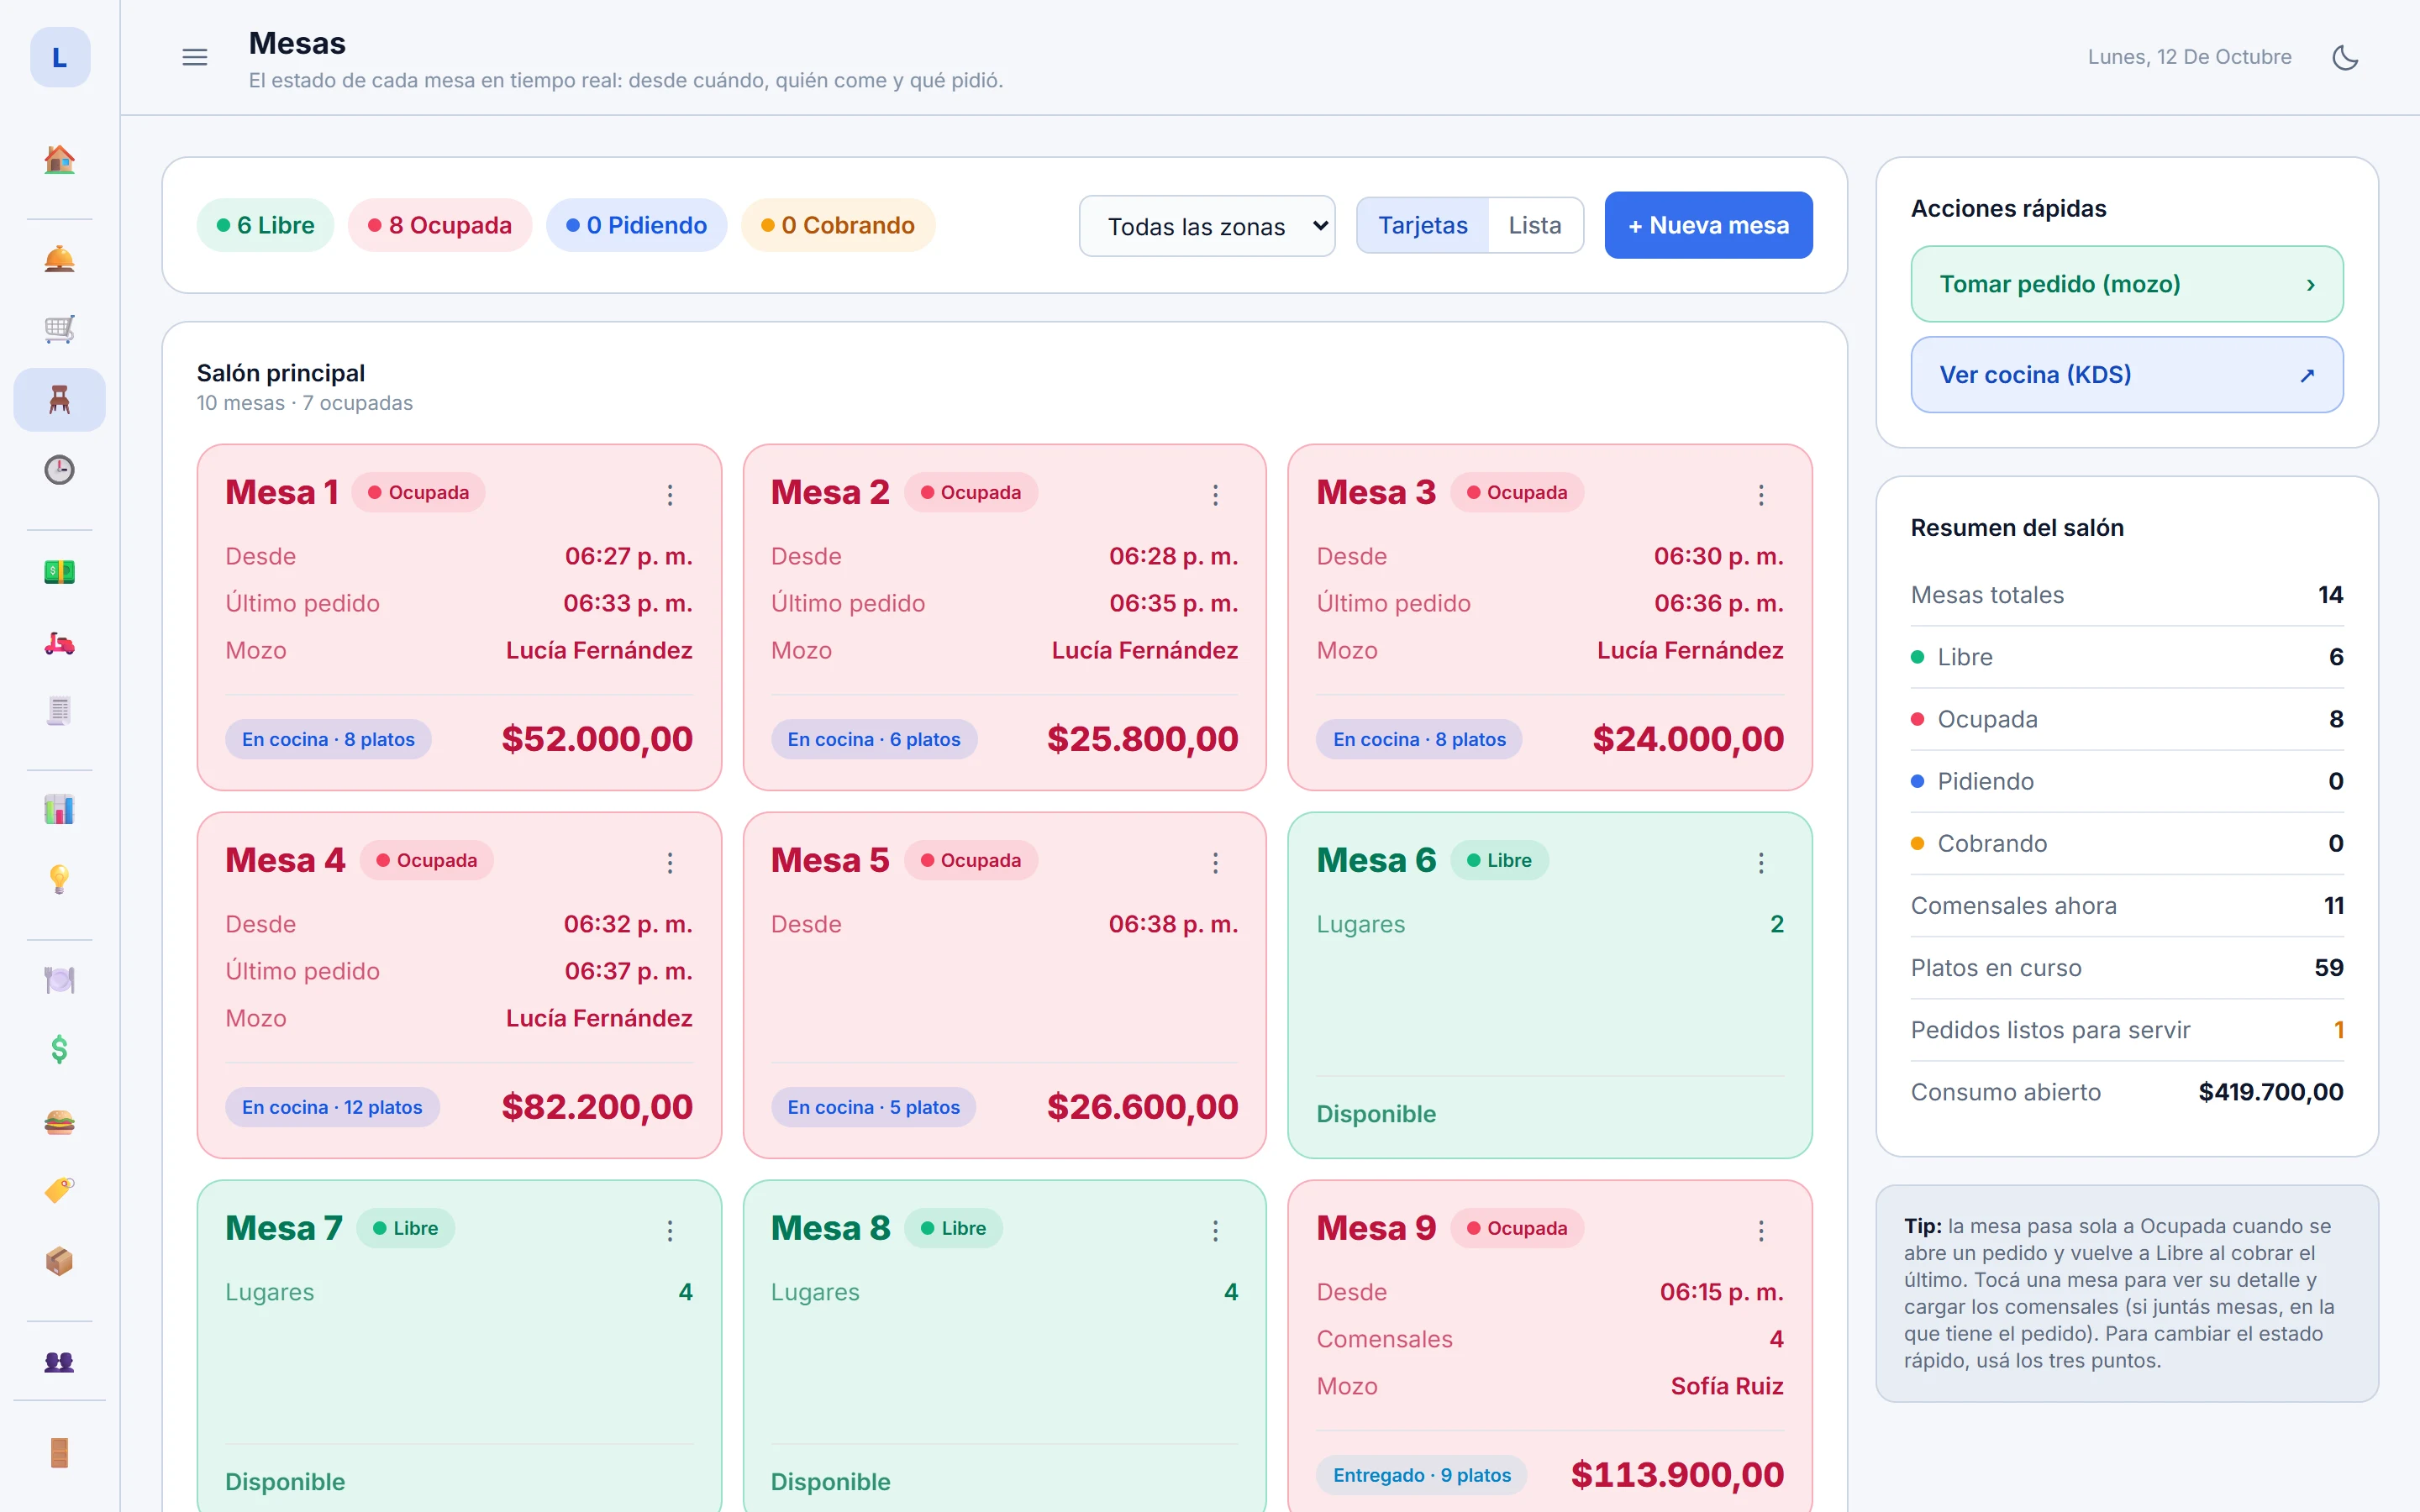Open the people users icon in sidebar
Viewport: 2420px width, 1512px height.
(x=59, y=1361)
